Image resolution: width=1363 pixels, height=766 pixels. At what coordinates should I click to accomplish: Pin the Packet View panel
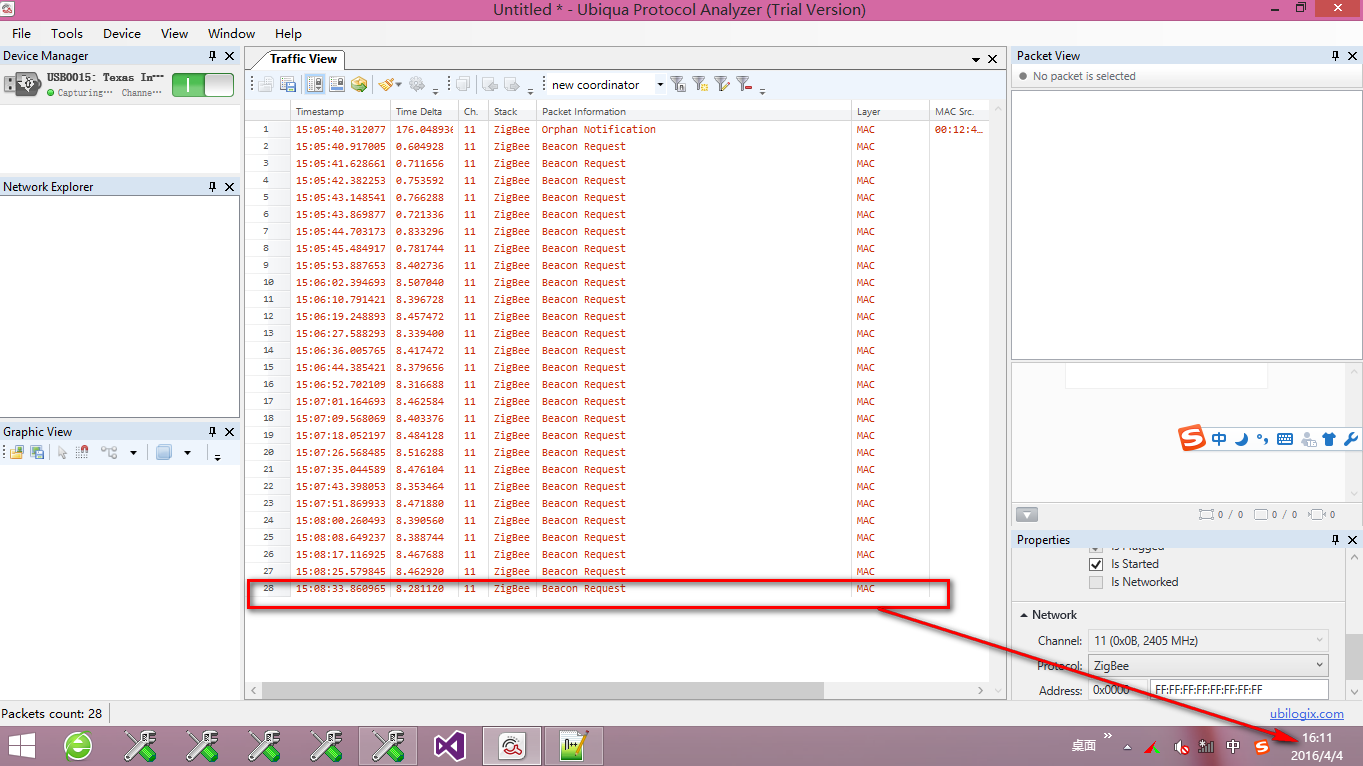1335,56
